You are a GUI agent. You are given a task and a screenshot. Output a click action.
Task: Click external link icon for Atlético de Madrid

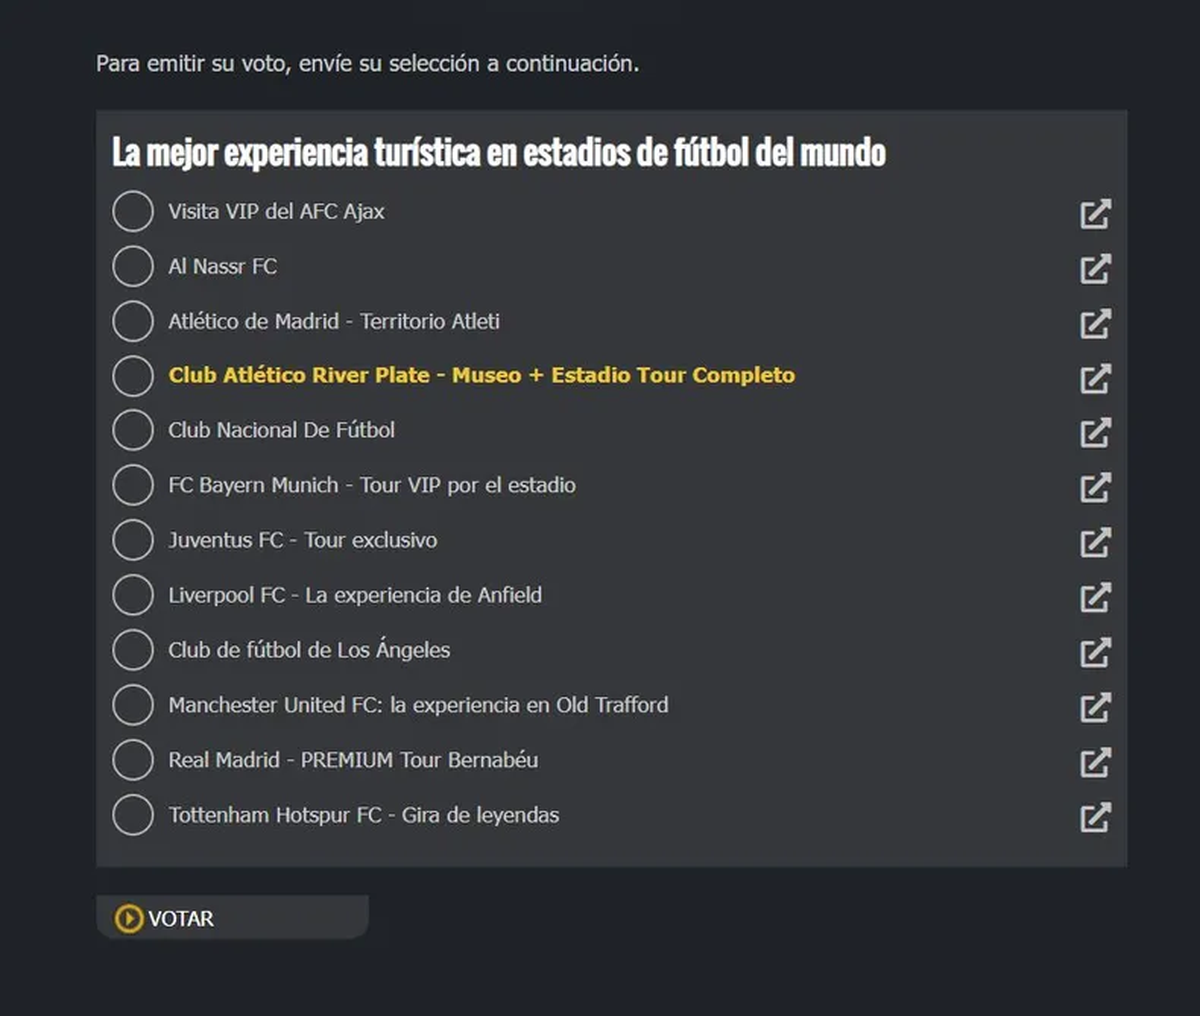(1095, 324)
